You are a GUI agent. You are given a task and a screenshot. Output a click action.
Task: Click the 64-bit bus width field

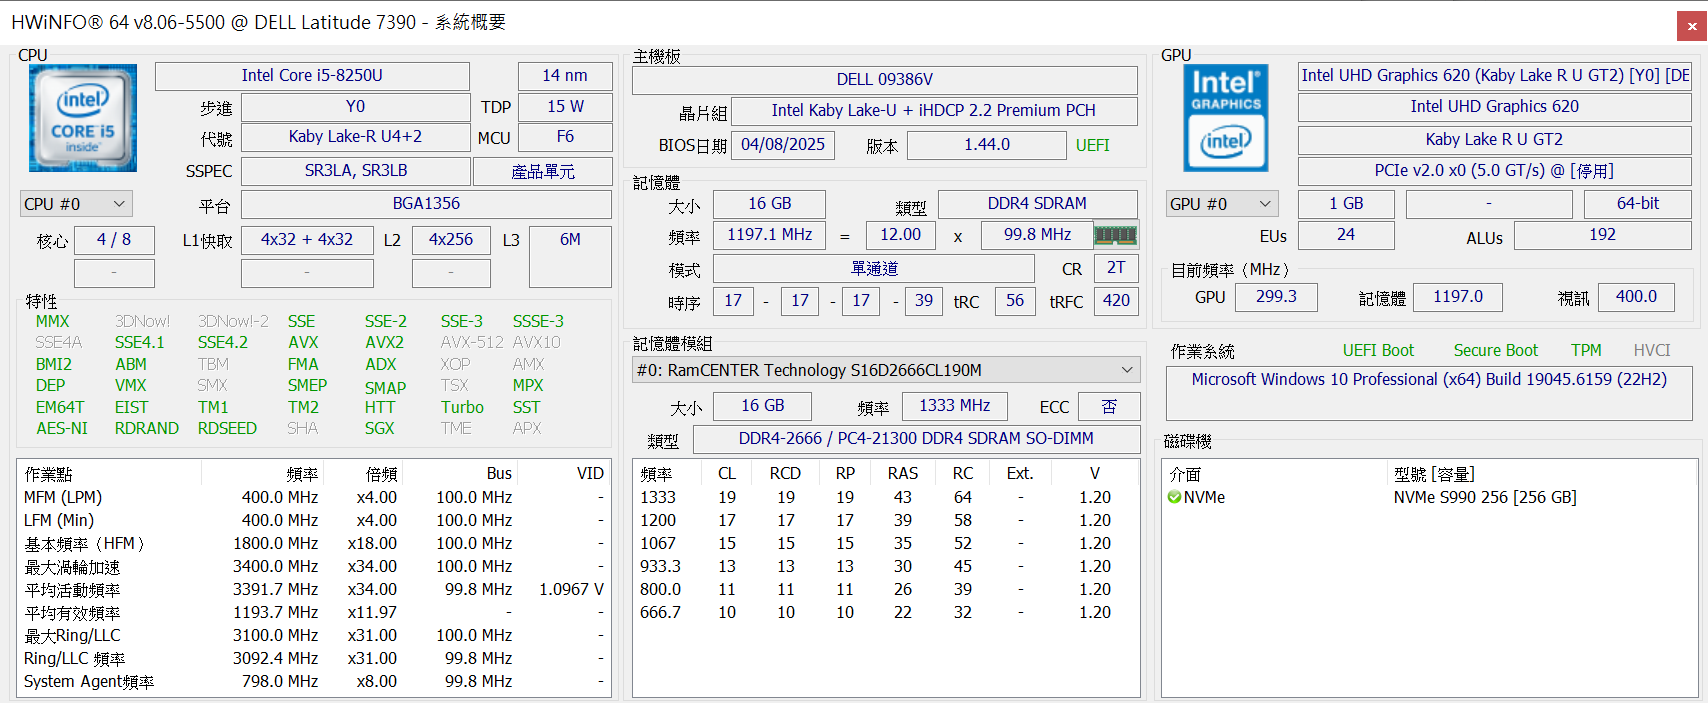[1638, 204]
